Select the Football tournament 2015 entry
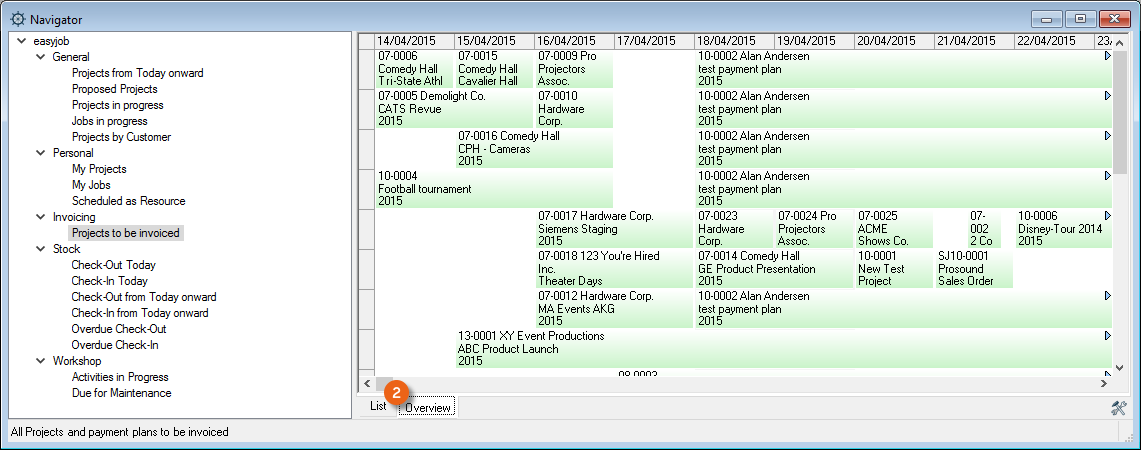1141x450 pixels. coord(424,188)
